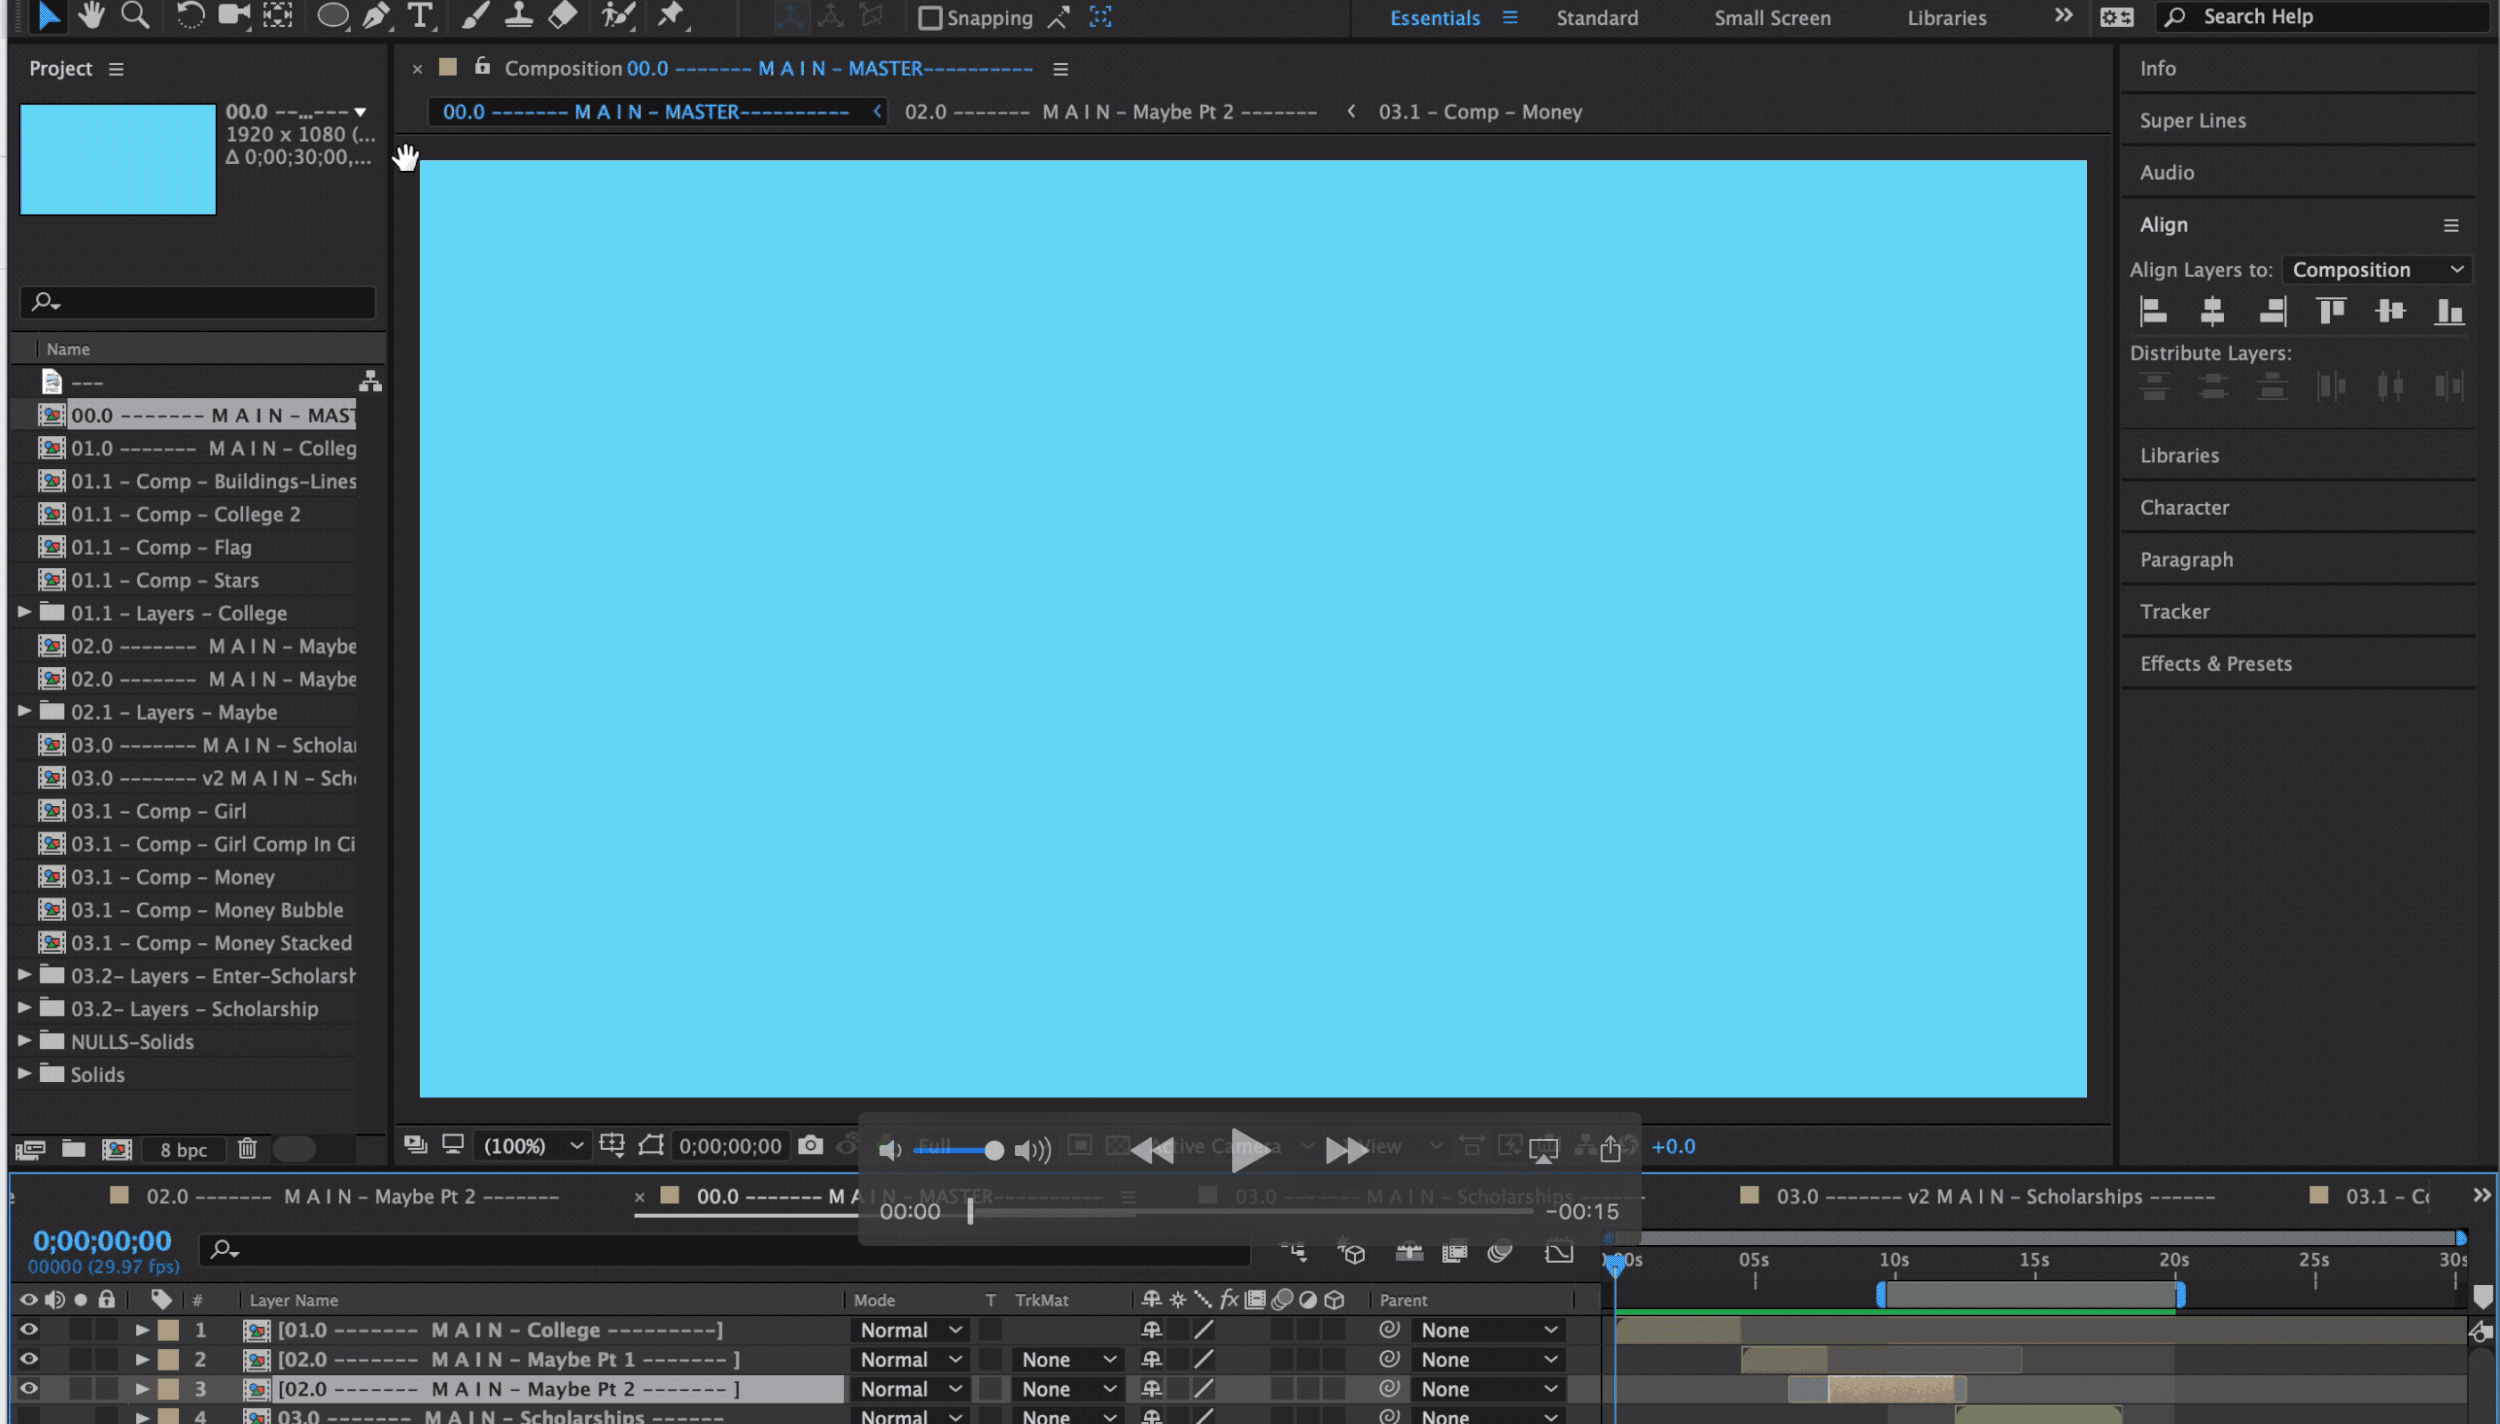Open the Effects & Presets panel
Screen dimensions: 2500x1424
pos(2215,663)
